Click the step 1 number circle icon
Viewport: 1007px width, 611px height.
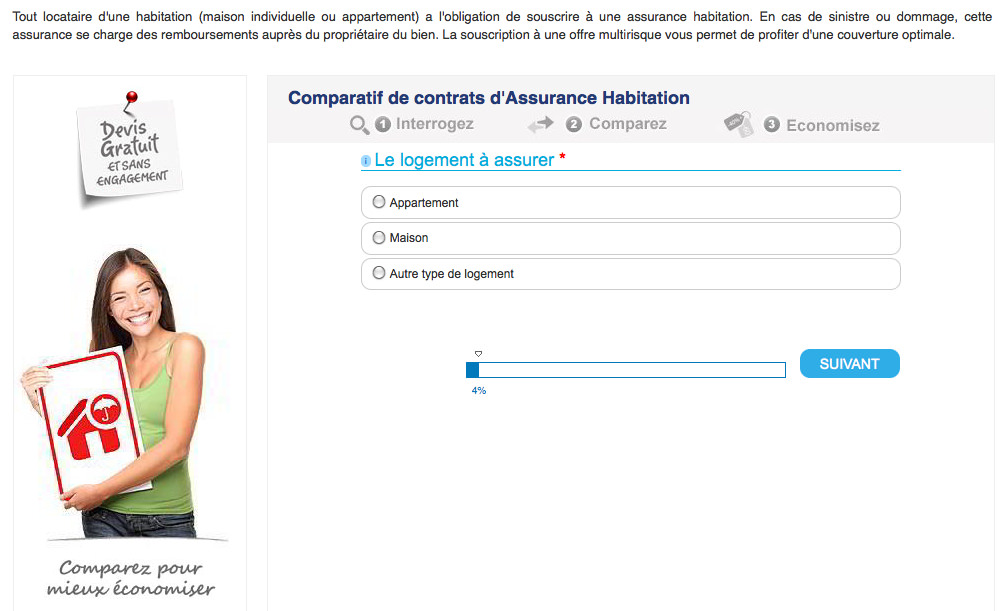click(x=383, y=124)
